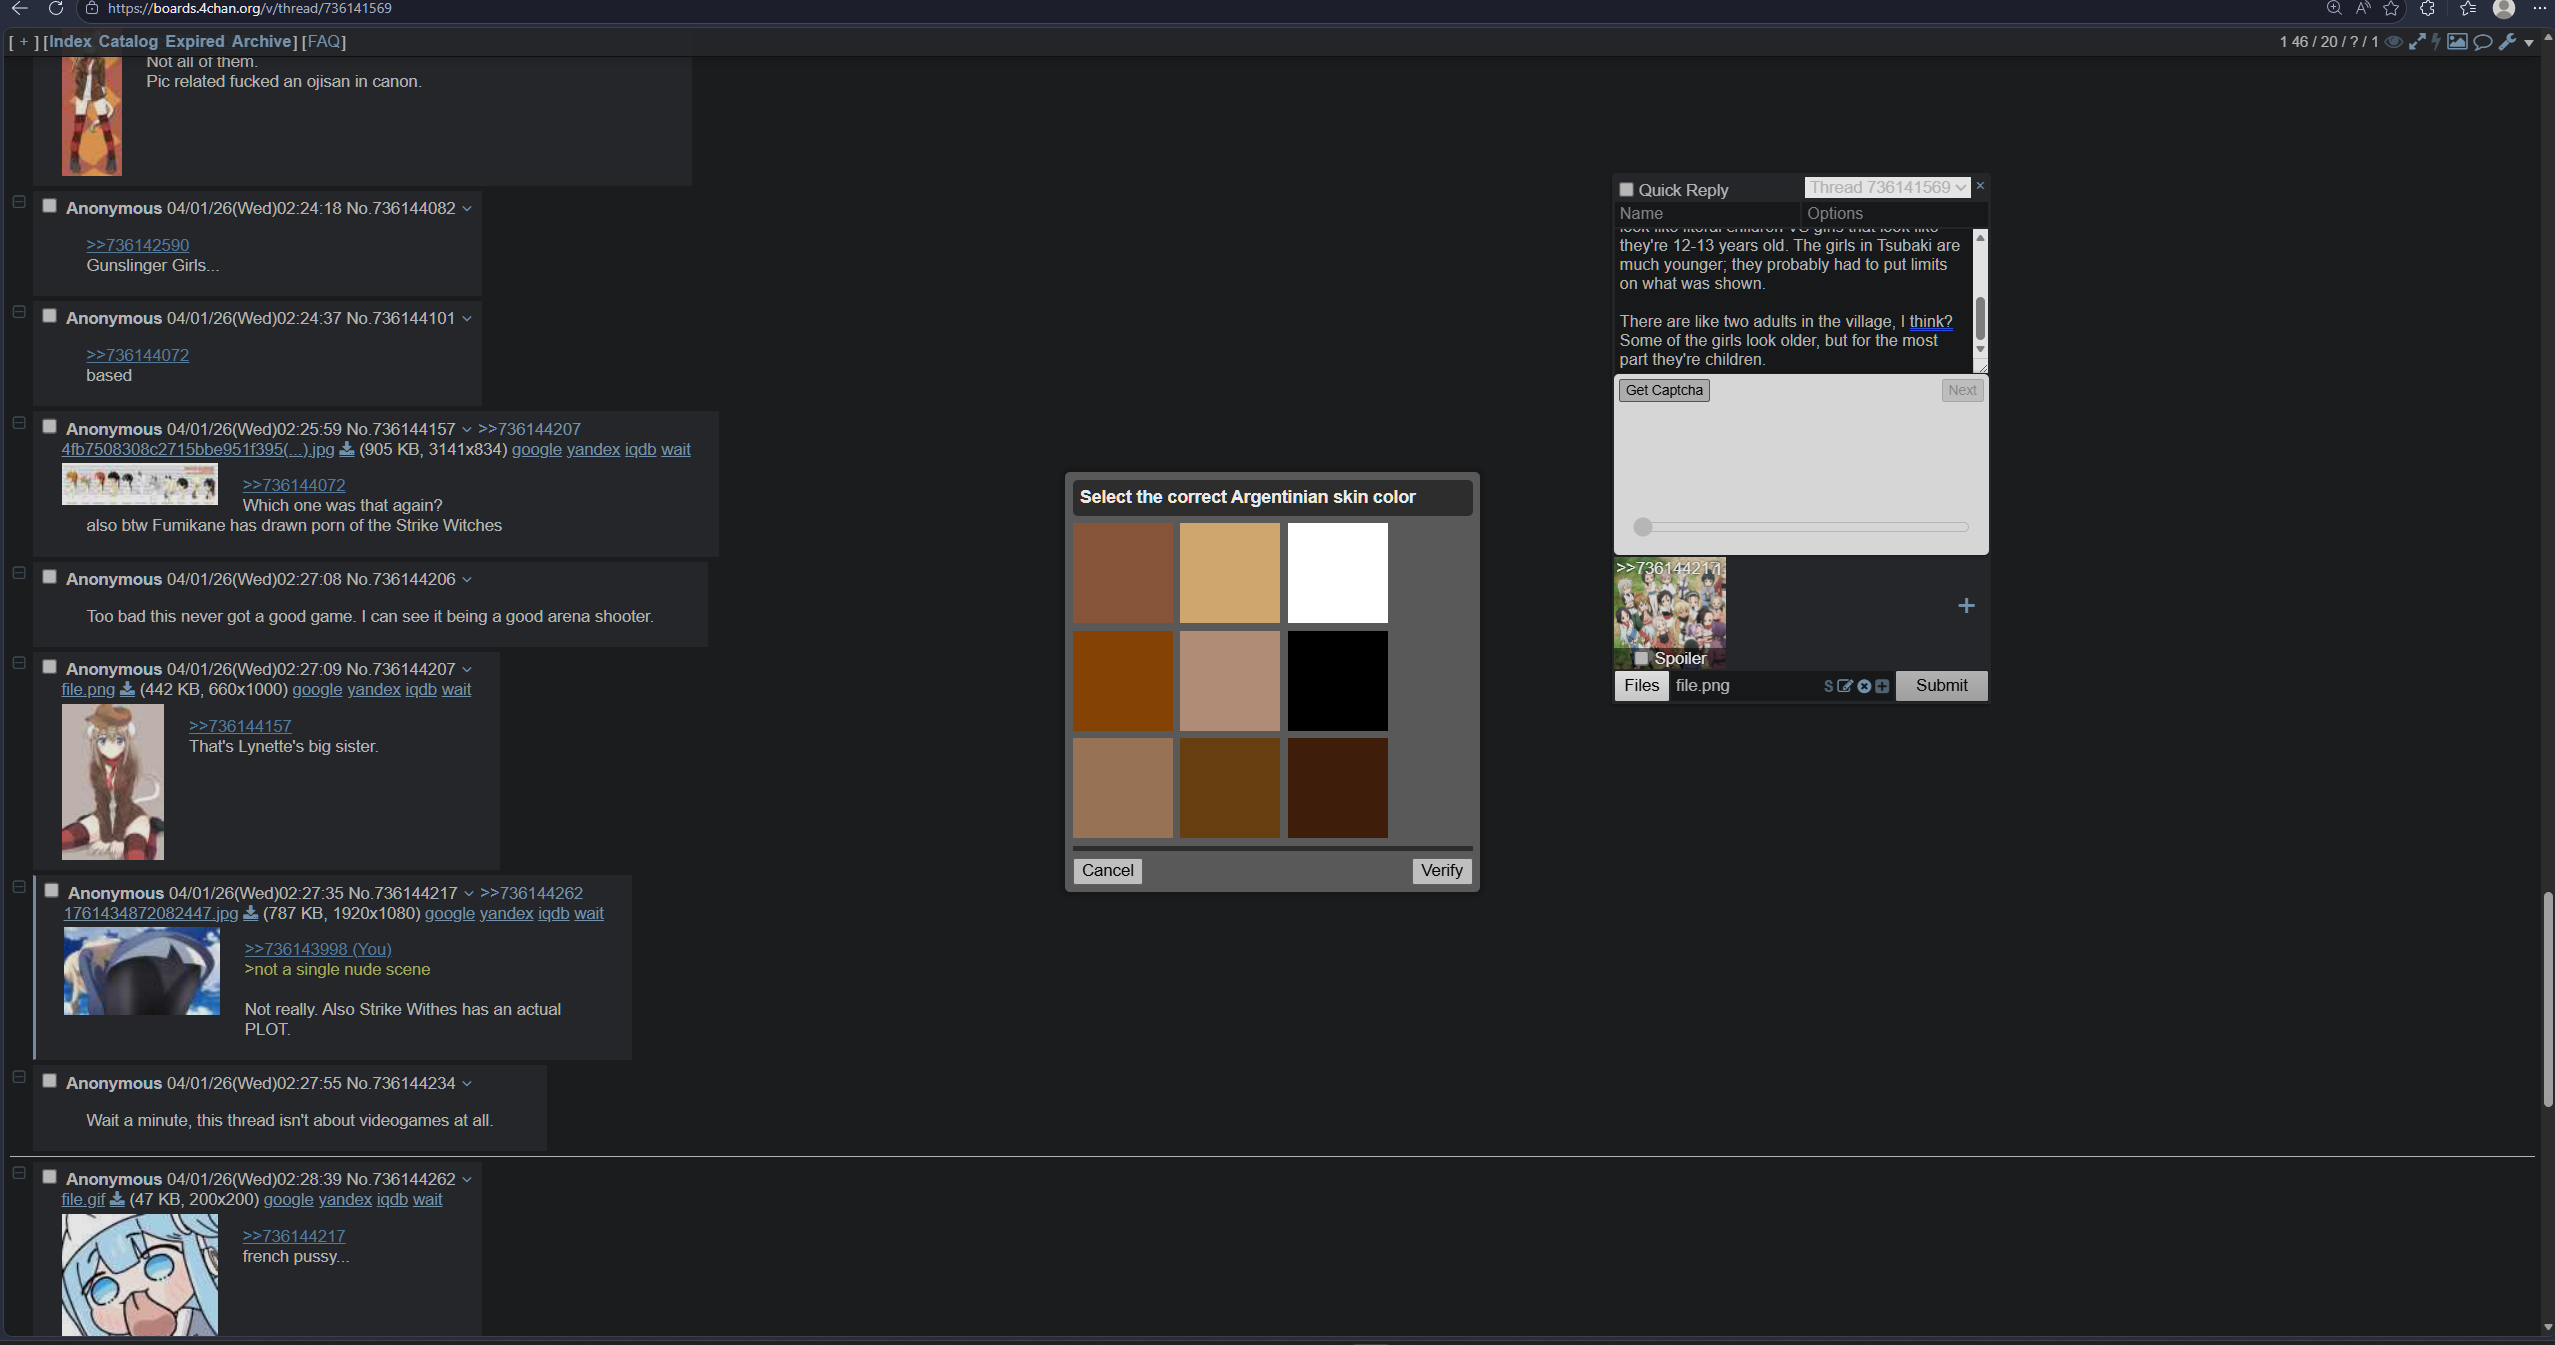The height and width of the screenshot is (1345, 2555).
Task: Collapse post No.736144206 with its minus button
Action: click(x=18, y=573)
